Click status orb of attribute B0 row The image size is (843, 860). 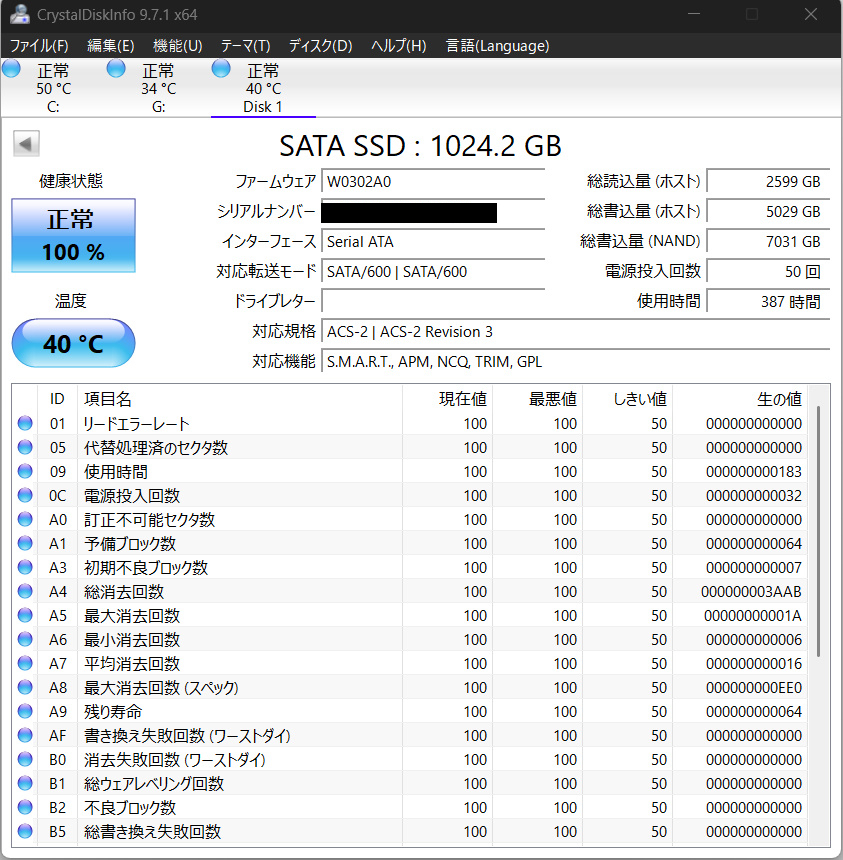(x=25, y=759)
